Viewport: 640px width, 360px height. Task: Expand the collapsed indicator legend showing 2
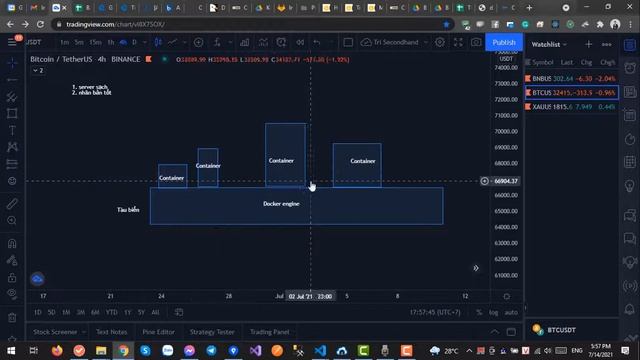tap(38, 71)
